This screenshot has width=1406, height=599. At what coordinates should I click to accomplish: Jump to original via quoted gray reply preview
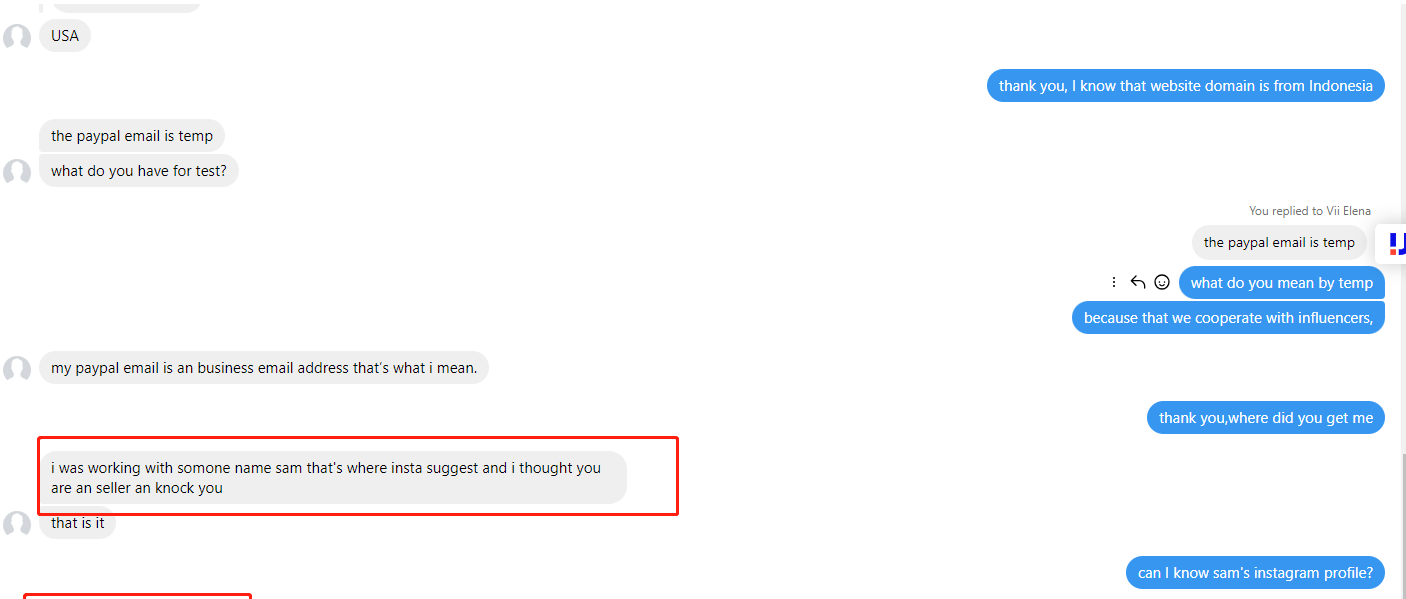(1278, 242)
